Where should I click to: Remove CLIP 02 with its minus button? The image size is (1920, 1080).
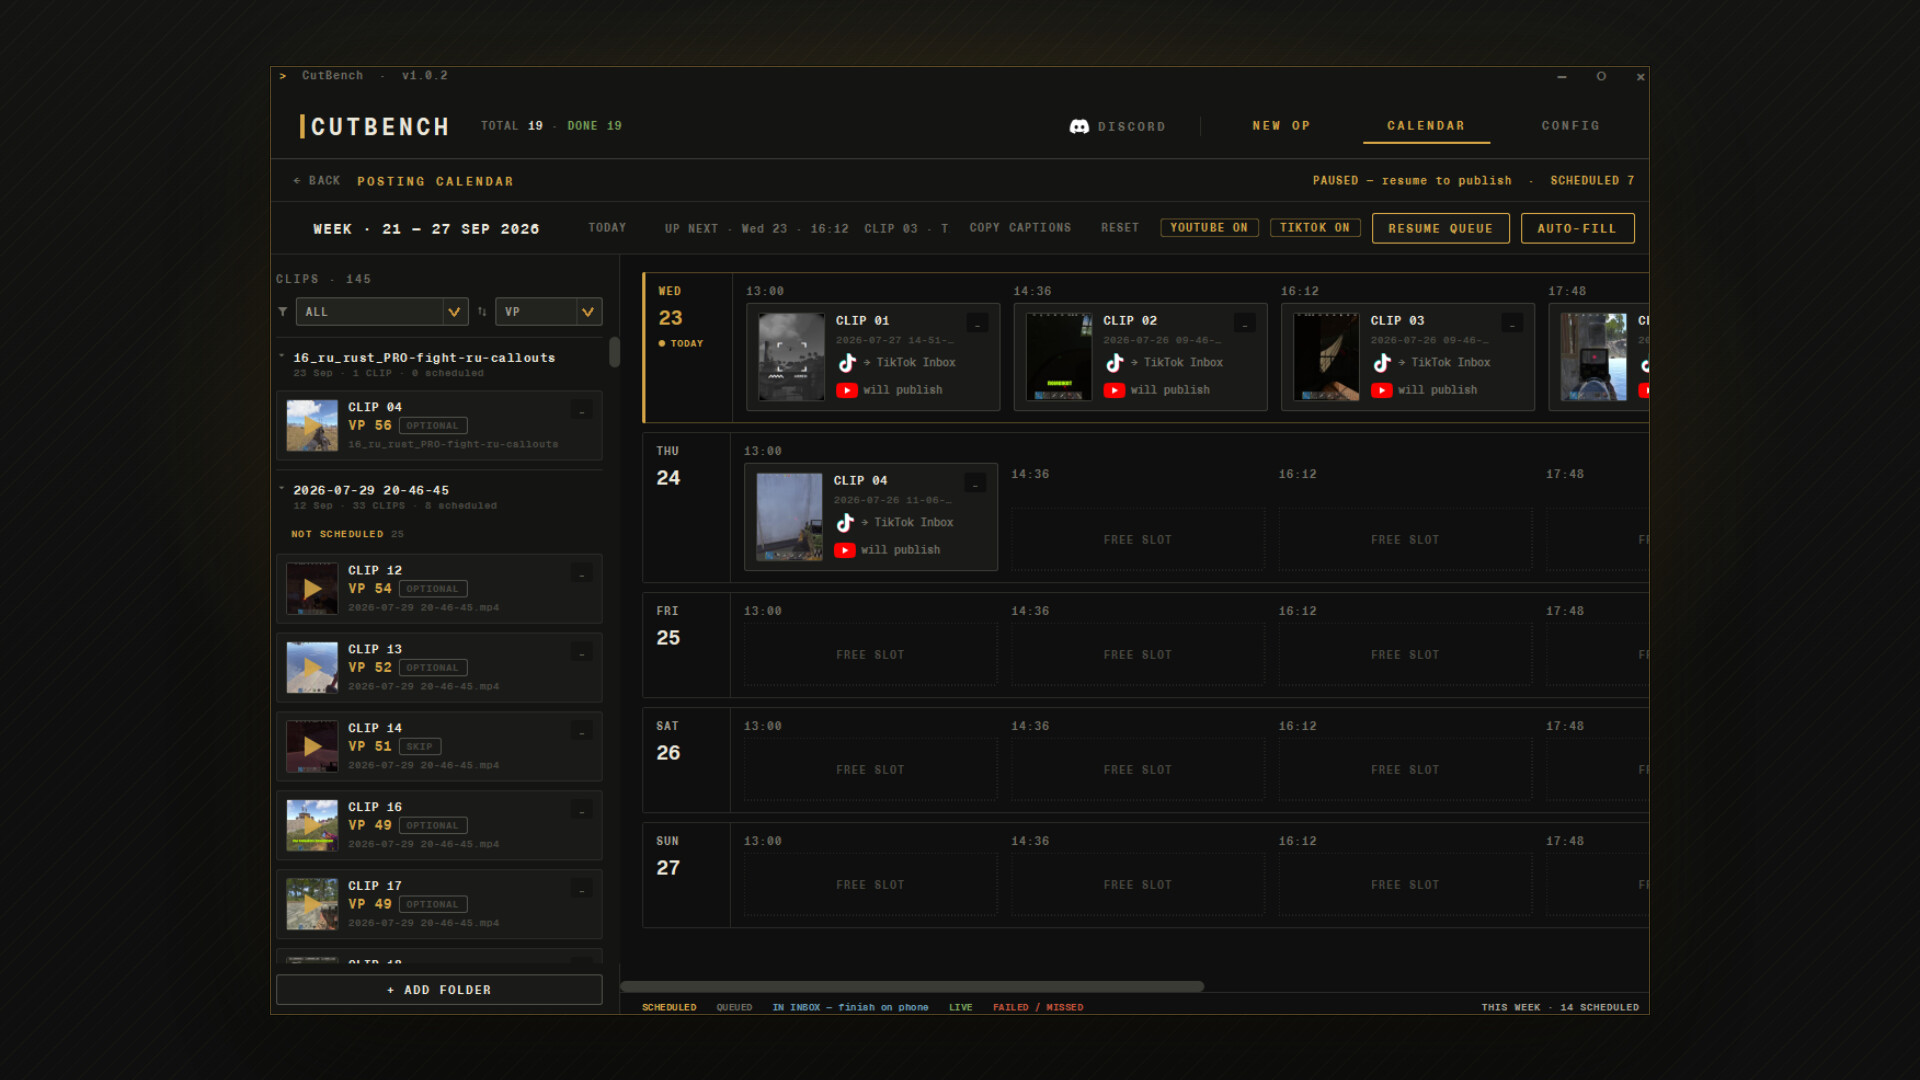tap(1245, 323)
